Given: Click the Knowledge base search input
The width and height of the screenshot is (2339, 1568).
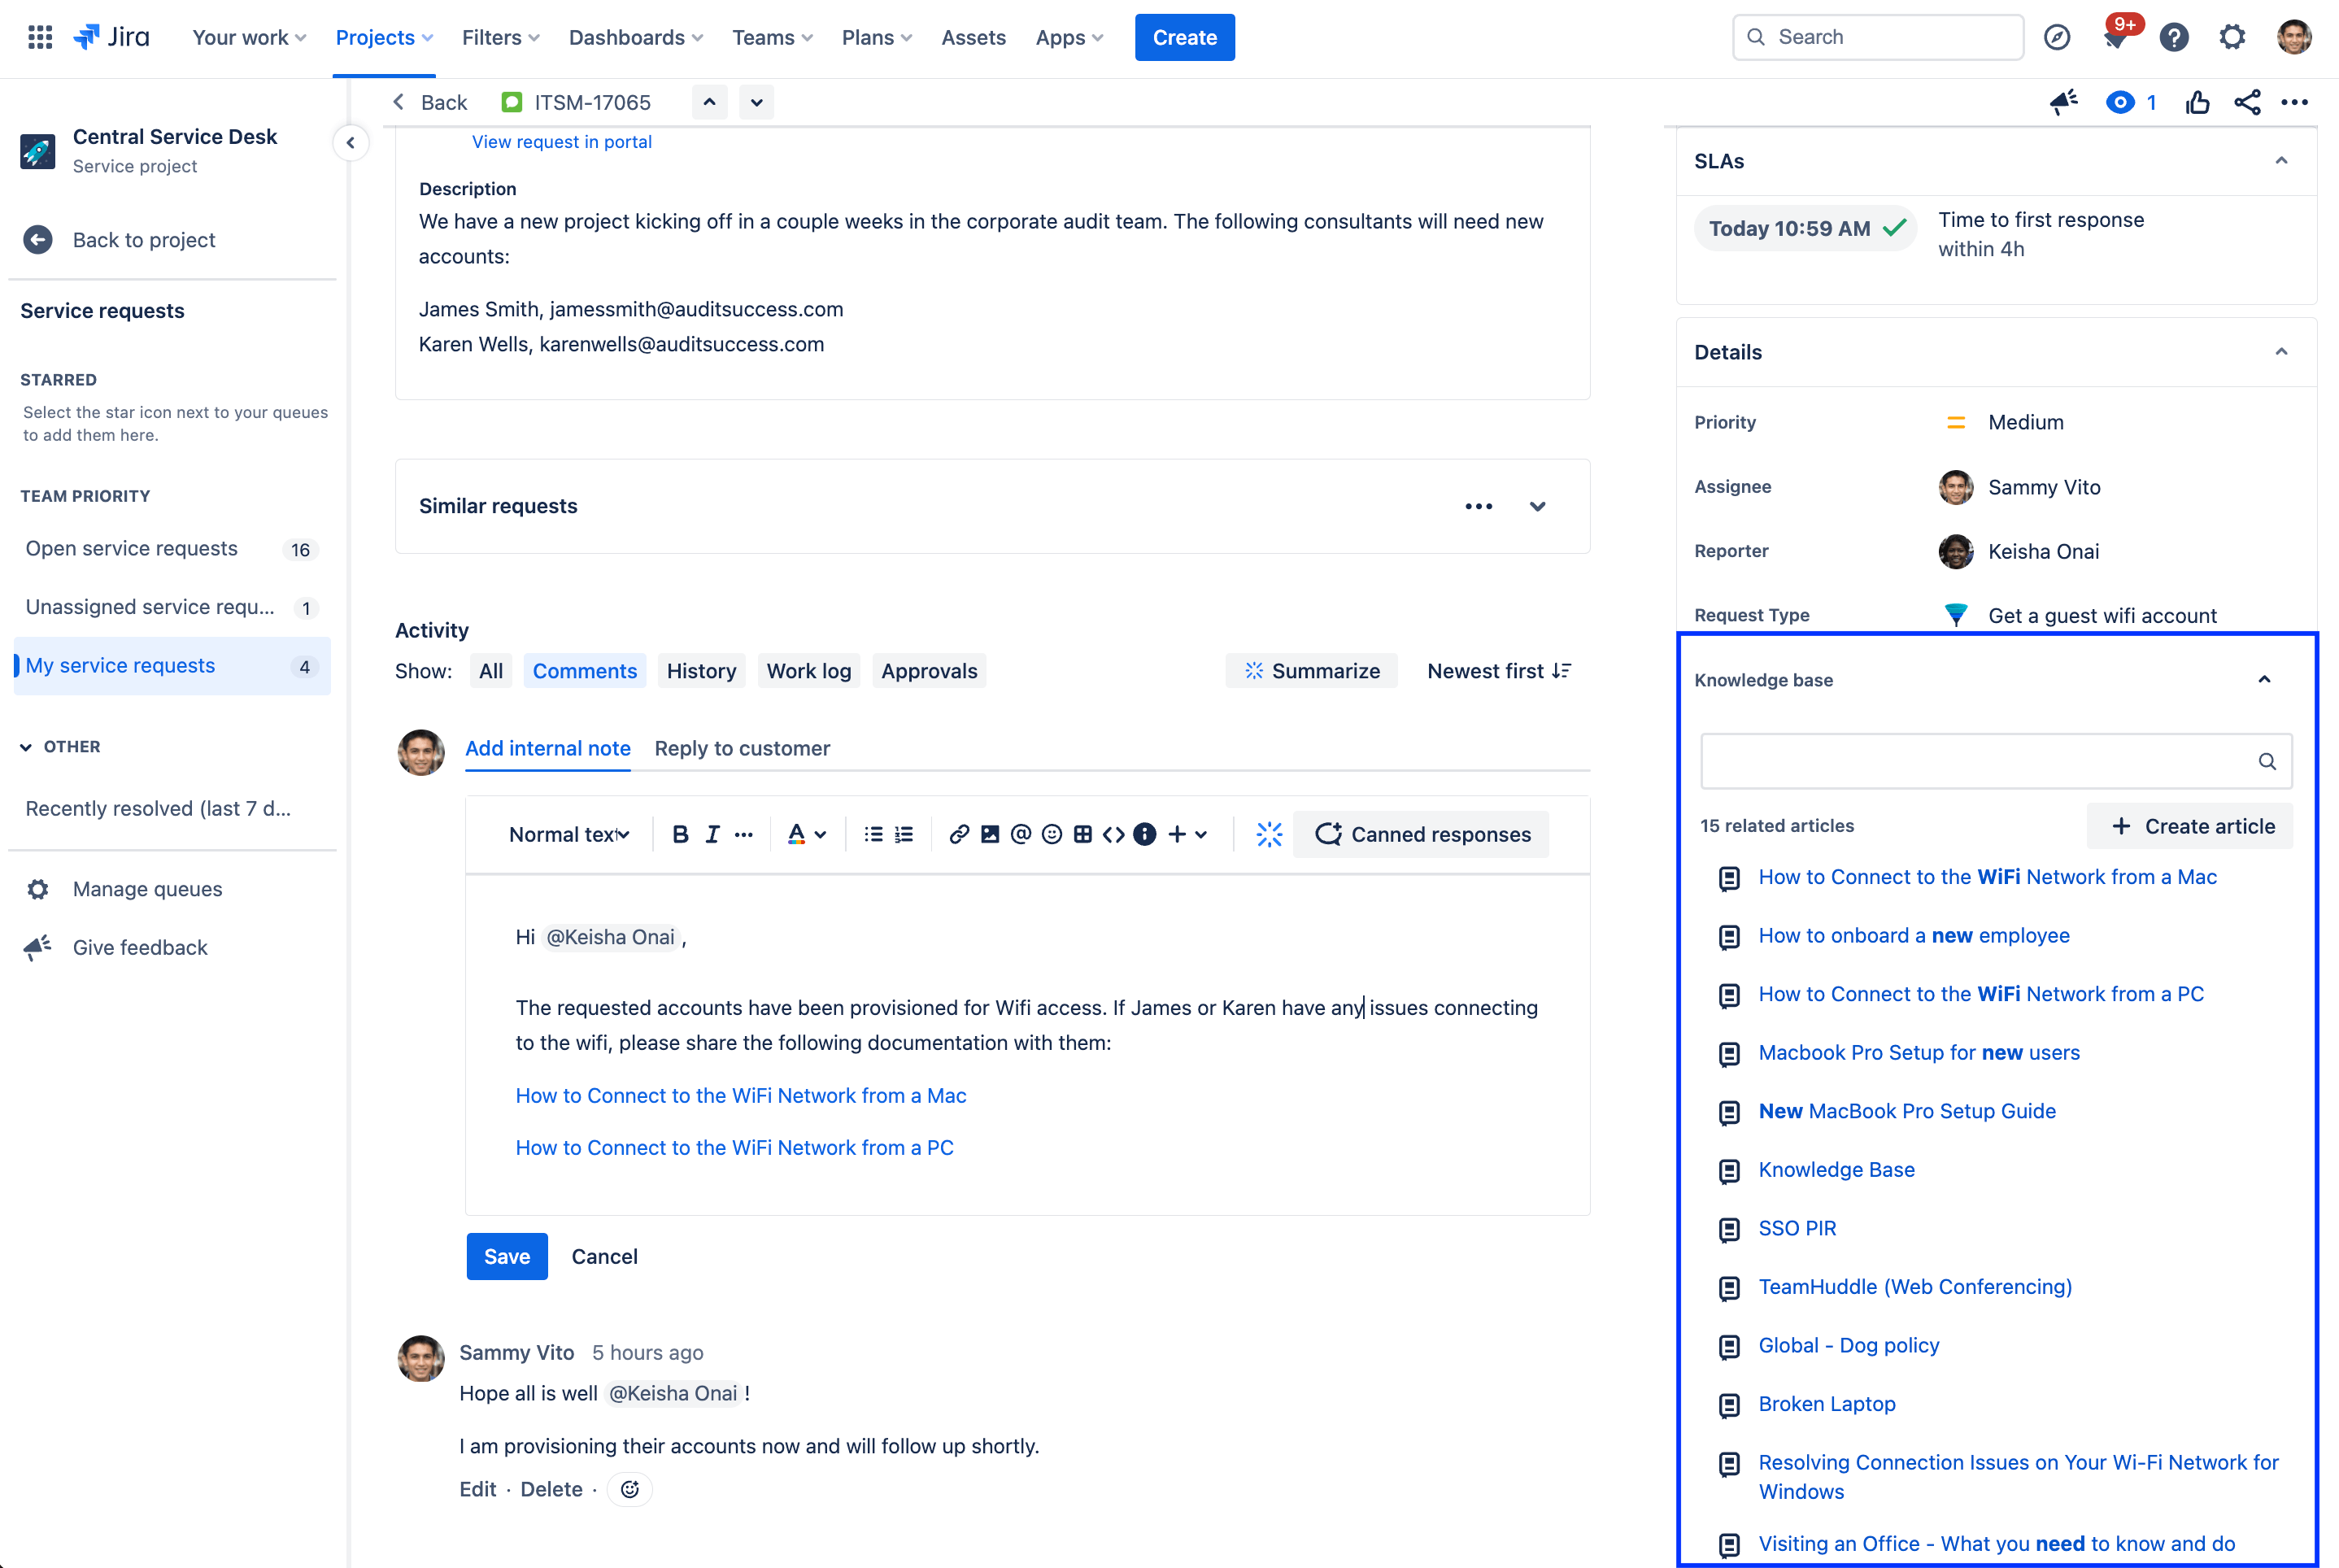Looking at the screenshot, I should (x=1994, y=760).
